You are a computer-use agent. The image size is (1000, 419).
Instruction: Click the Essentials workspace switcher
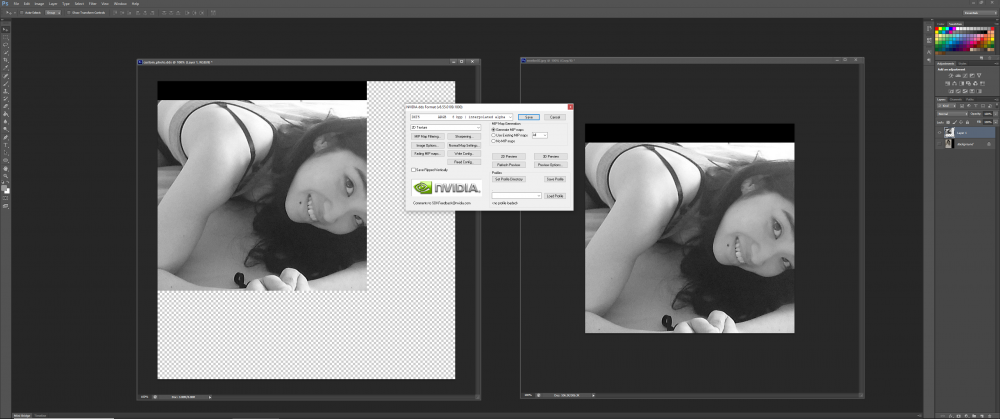click(979, 12)
